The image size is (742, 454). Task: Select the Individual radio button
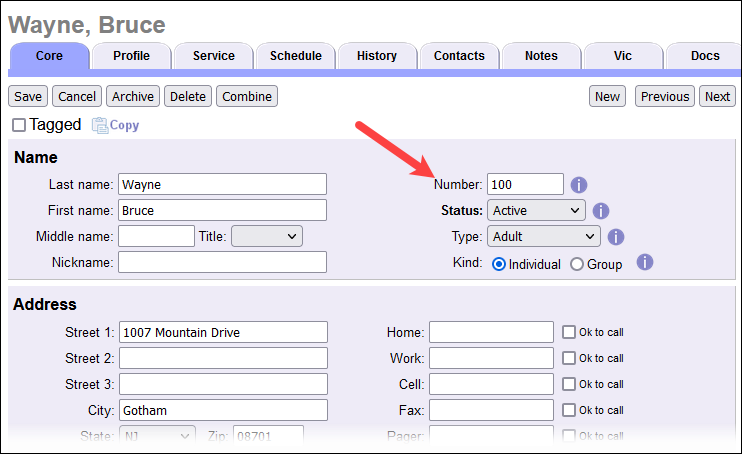[x=499, y=264]
